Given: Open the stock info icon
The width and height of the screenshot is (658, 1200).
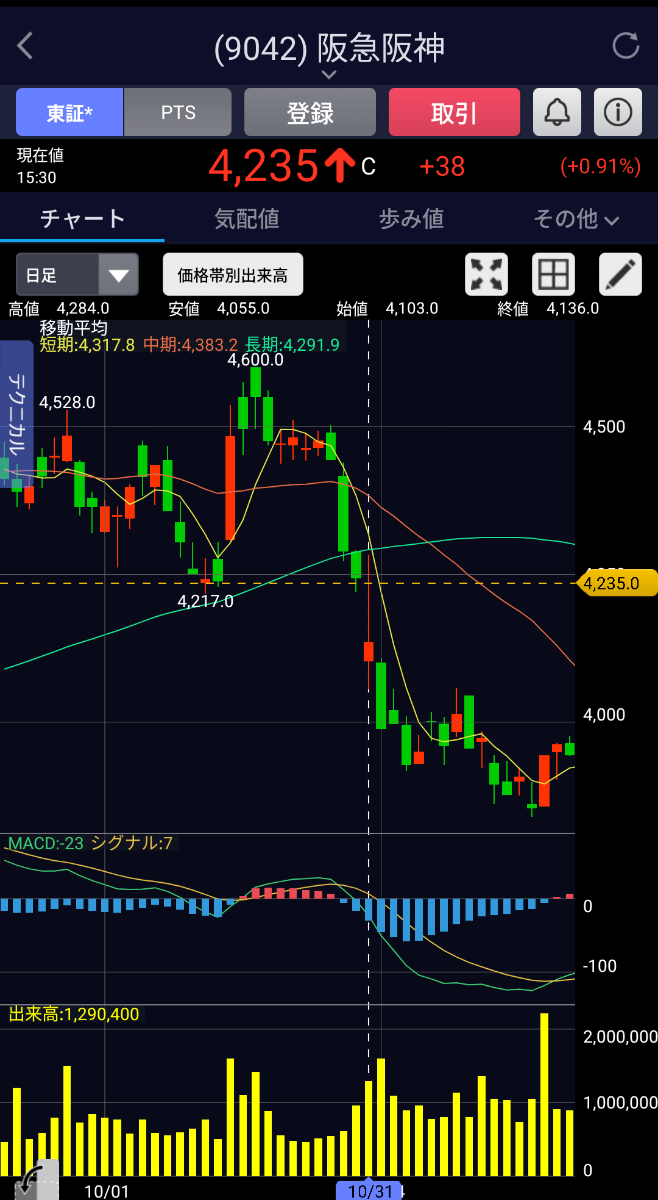Looking at the screenshot, I should tap(618, 112).
